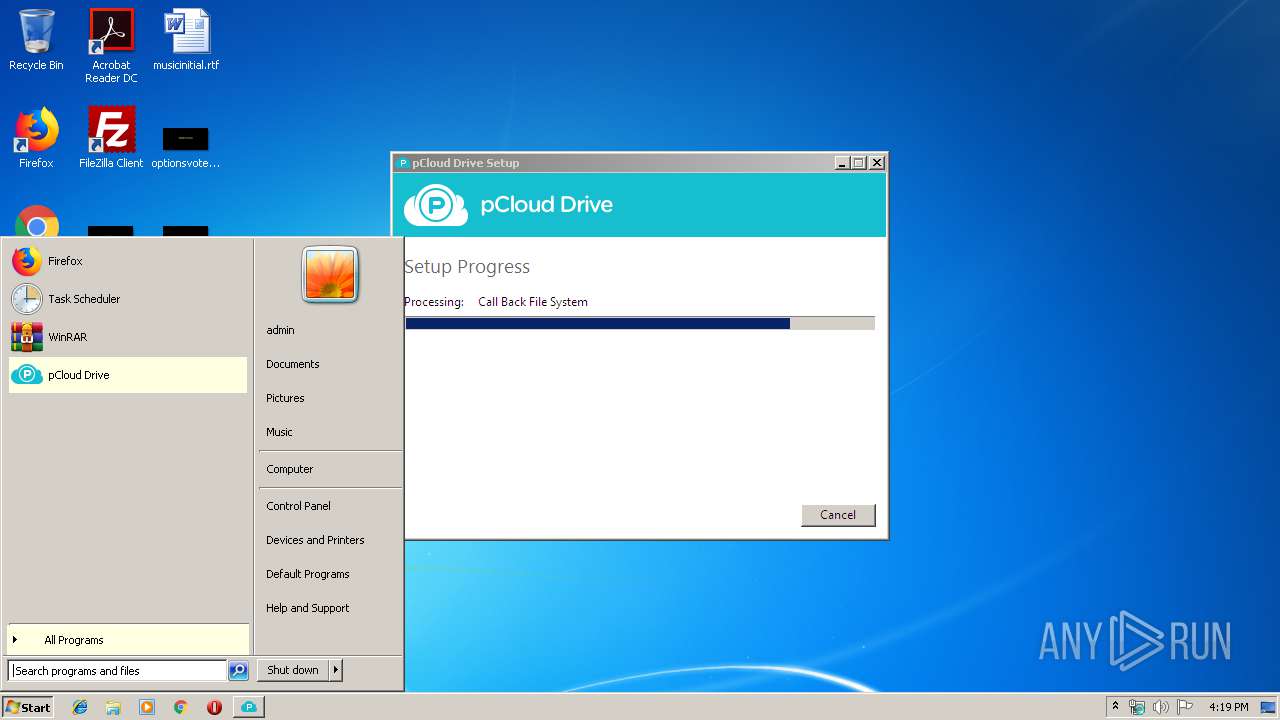Select pCloud Drive in the Start menu
Image resolution: width=1280 pixels, height=720 pixels.
tap(128, 375)
